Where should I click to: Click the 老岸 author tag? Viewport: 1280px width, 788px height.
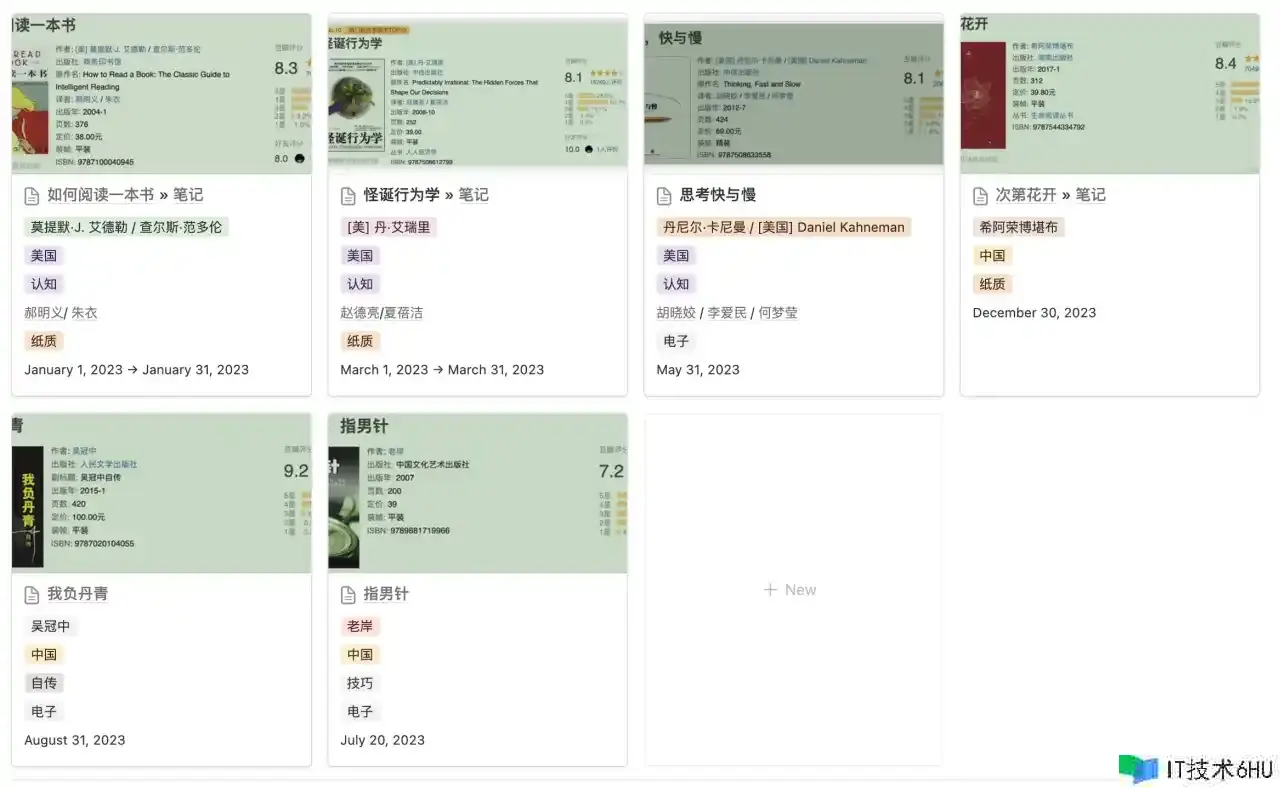[x=360, y=626]
